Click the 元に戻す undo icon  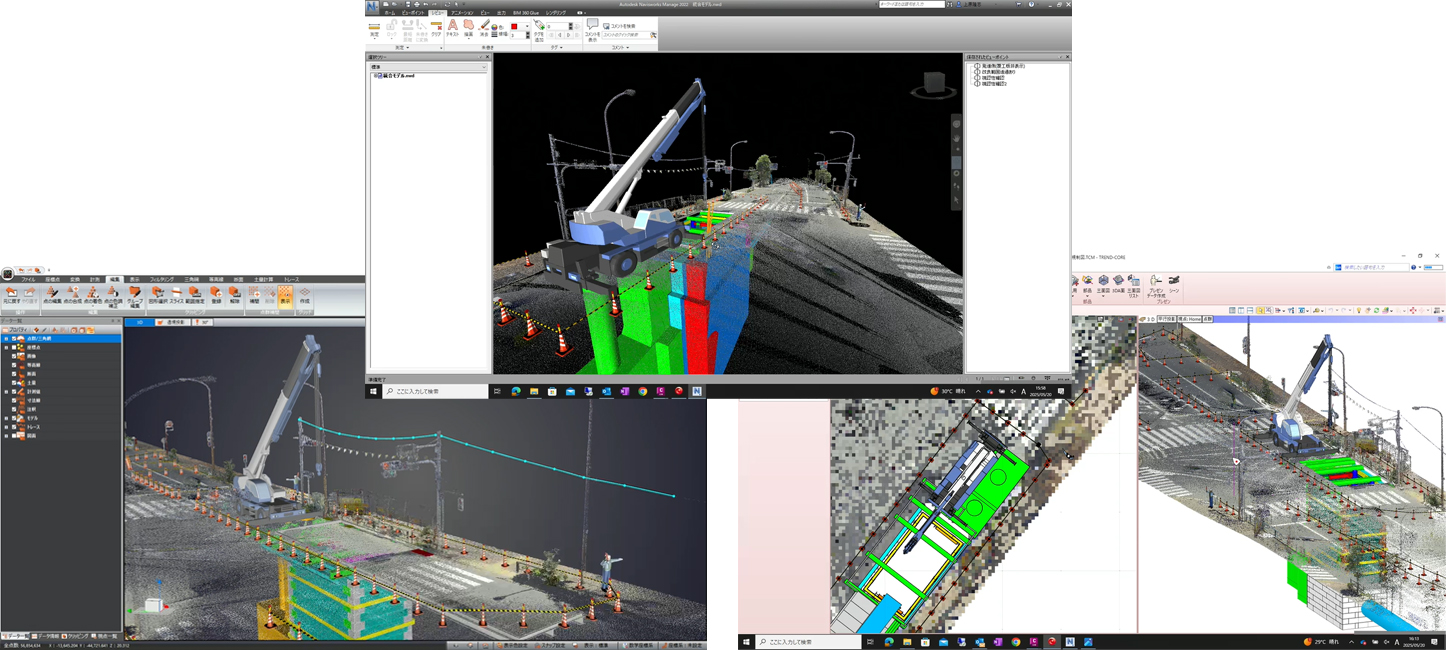click(11, 294)
